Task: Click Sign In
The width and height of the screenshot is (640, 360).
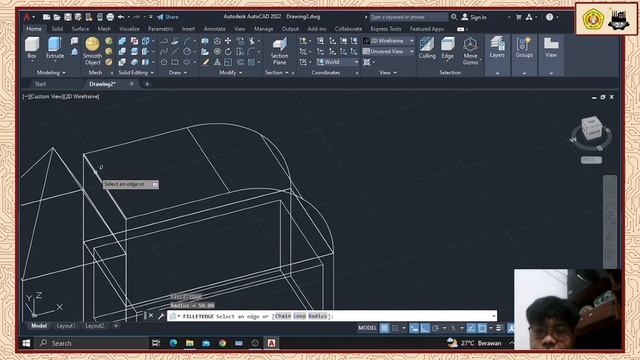Action: click(x=474, y=17)
